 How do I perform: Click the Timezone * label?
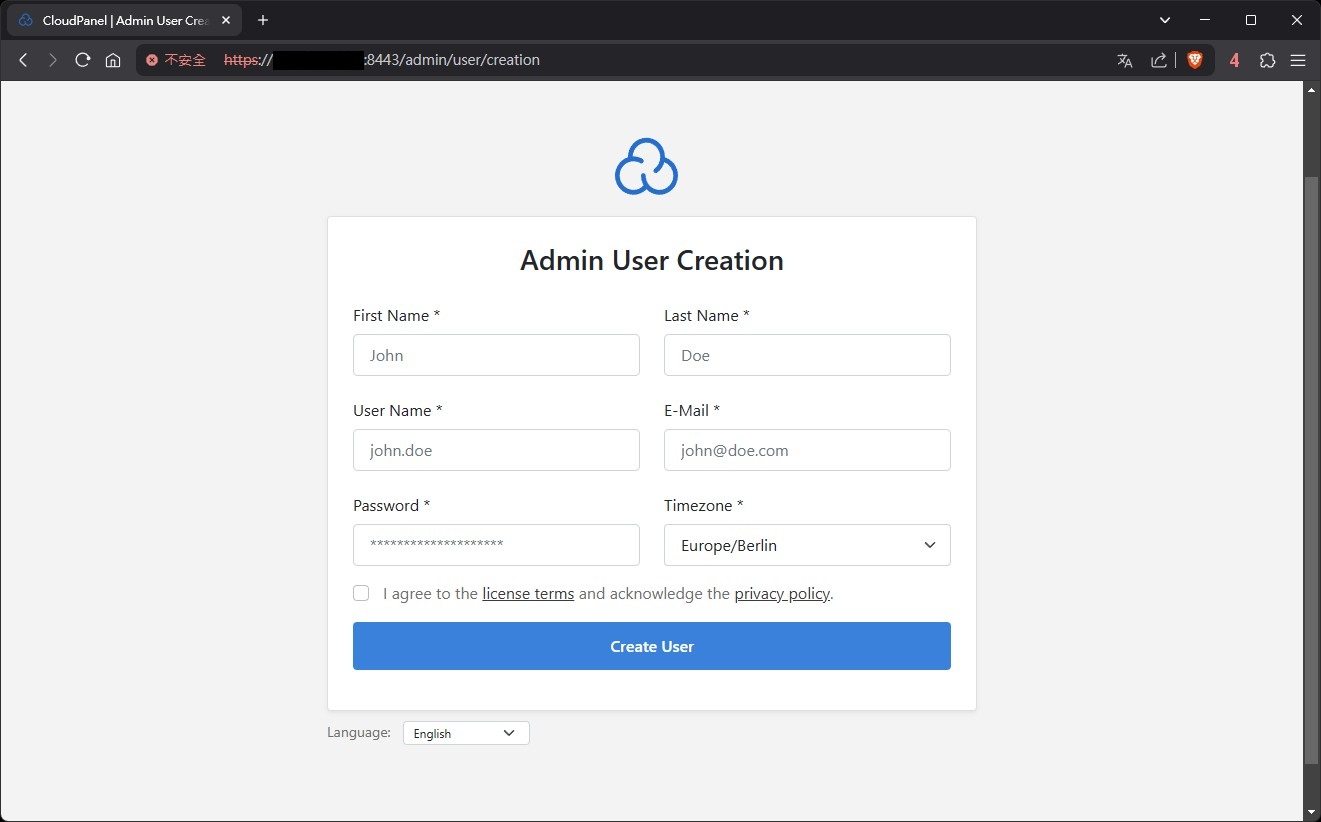click(x=704, y=505)
